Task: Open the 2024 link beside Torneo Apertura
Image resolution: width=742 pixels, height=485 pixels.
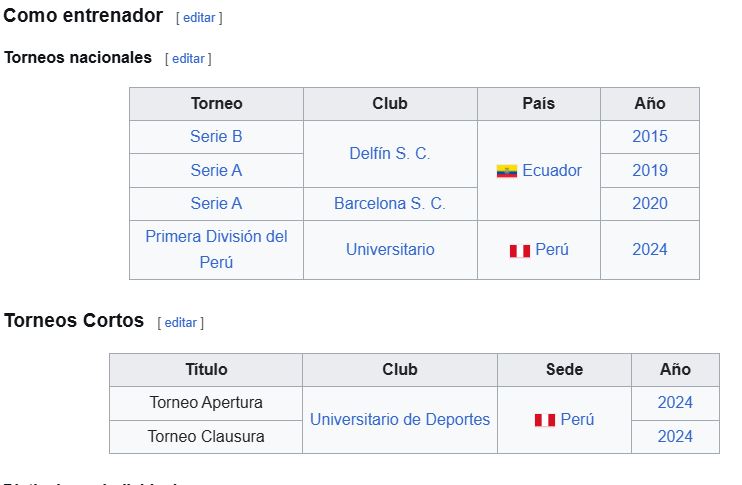Action: pos(675,403)
